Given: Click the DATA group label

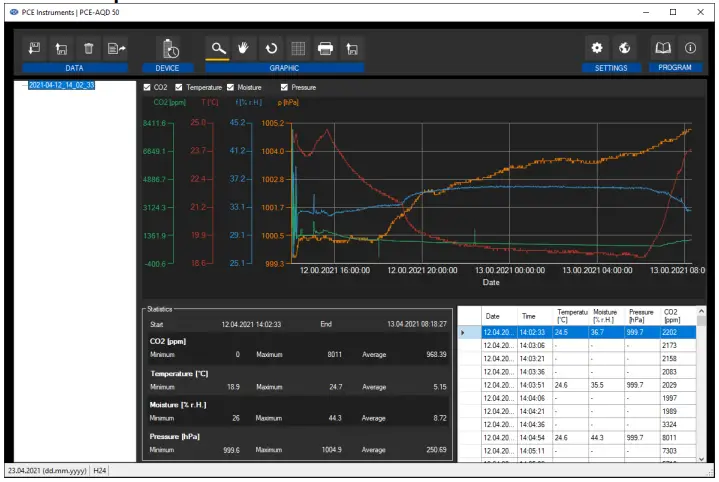Looking at the screenshot, I should point(75,68).
